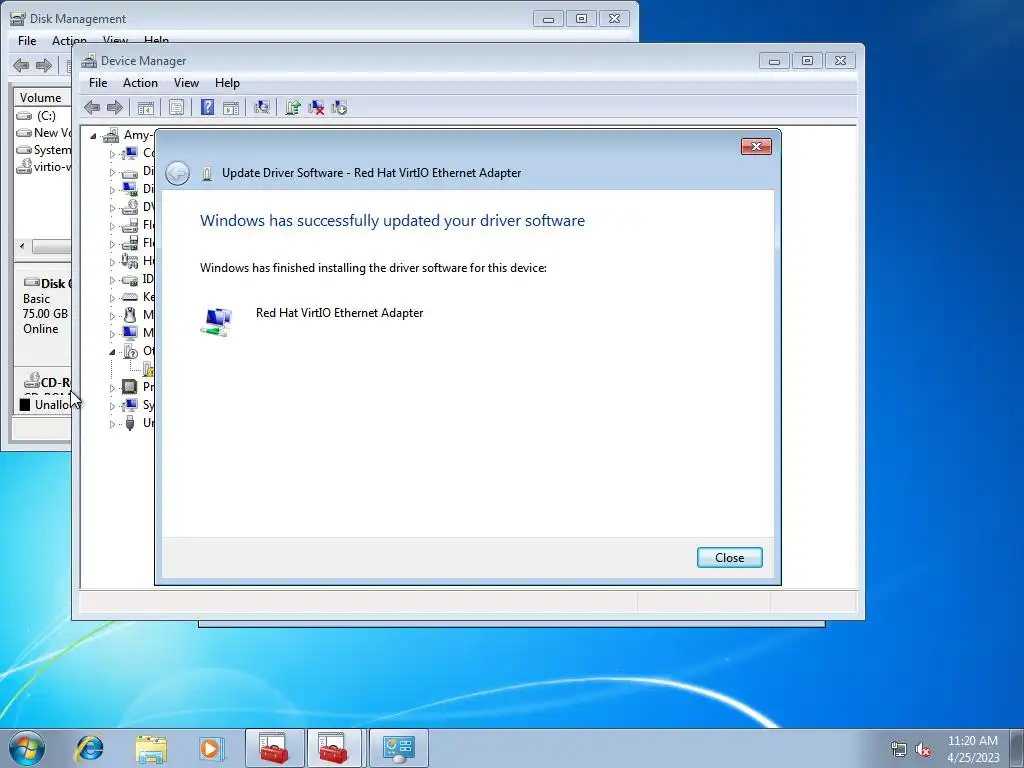Click Uninstall device icon with red X
Viewport: 1024px width, 768px height.
click(x=316, y=107)
